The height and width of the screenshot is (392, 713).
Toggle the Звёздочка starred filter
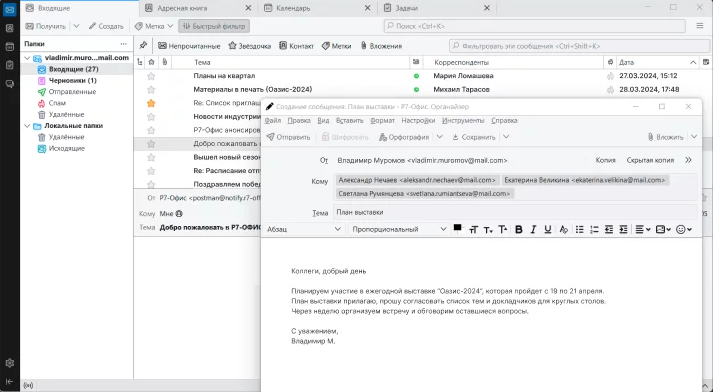tap(250, 46)
